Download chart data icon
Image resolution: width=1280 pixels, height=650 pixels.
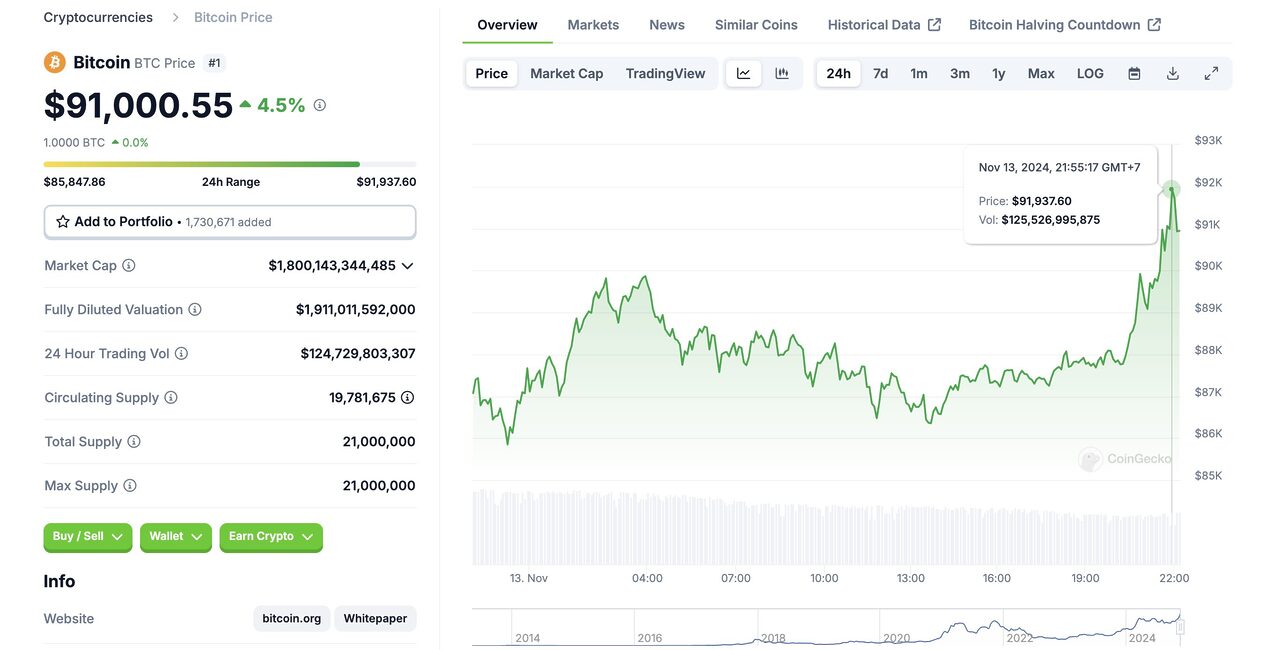tap(1173, 73)
